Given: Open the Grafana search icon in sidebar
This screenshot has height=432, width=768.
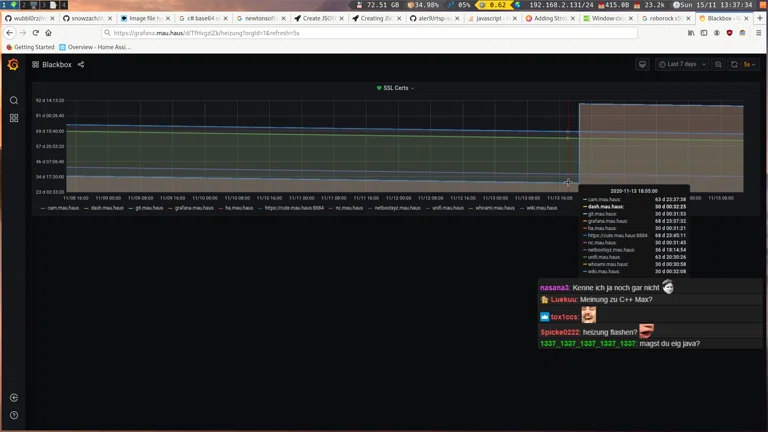Looking at the screenshot, I should tap(14, 100).
